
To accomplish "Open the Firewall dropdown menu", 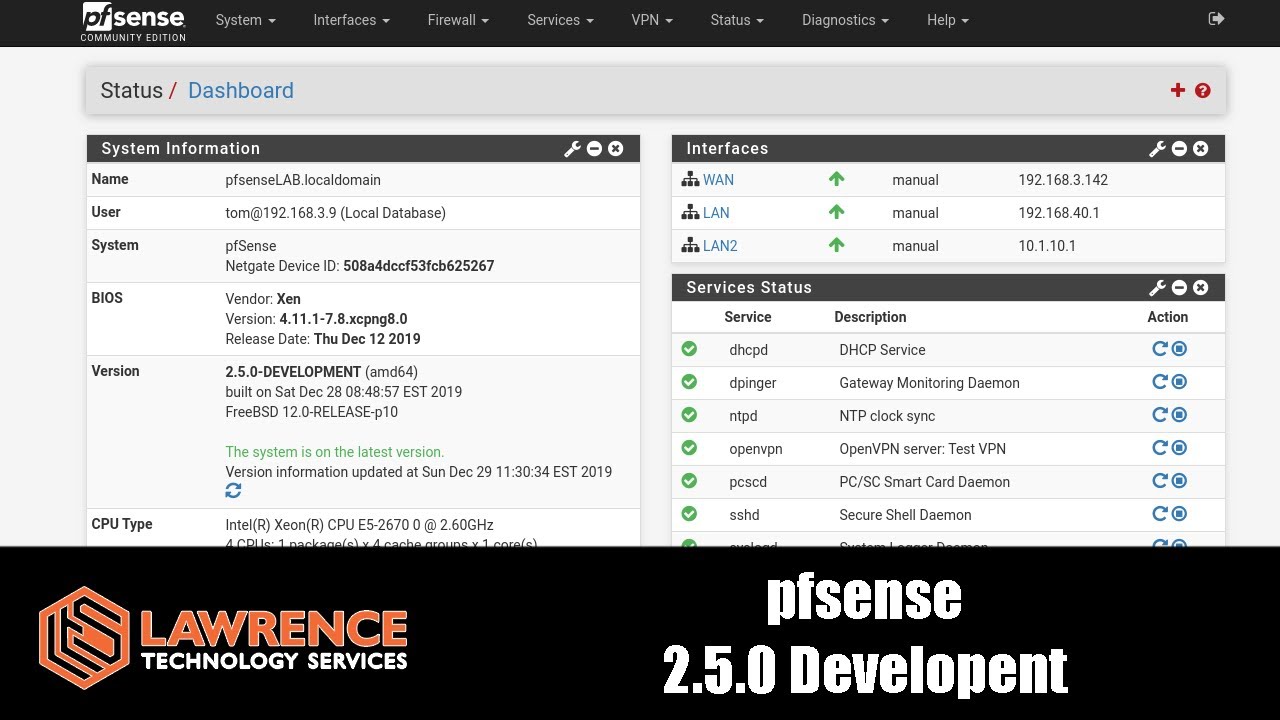I will point(458,20).
